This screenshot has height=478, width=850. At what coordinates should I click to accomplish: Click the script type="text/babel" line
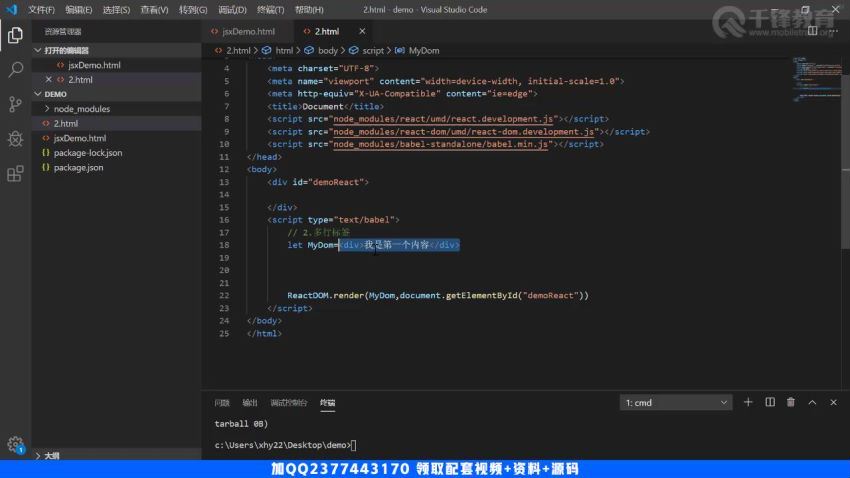333,220
